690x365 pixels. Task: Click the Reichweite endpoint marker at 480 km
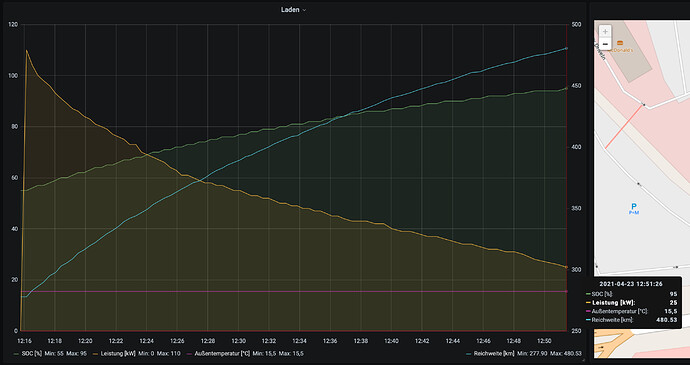pos(566,48)
